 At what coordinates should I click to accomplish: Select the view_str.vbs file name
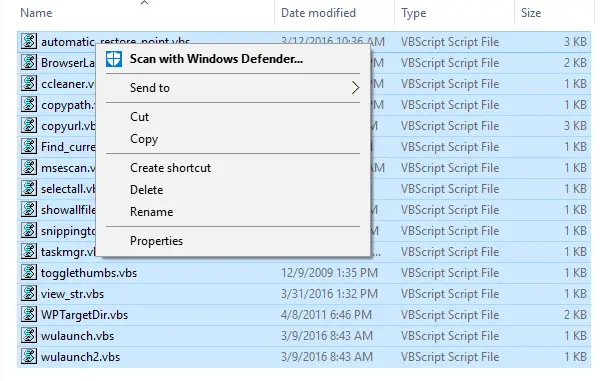click(x=72, y=294)
